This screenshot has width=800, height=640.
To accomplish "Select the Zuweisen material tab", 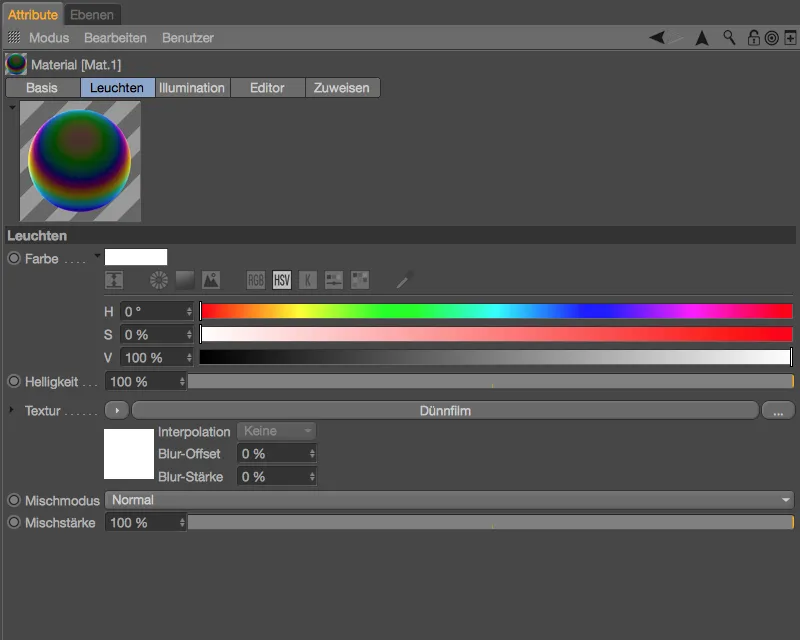I will pos(342,88).
